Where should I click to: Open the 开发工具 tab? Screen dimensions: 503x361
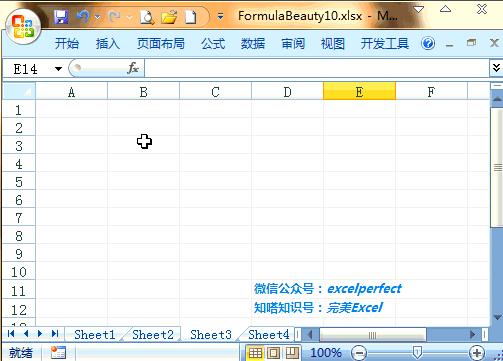pyautogui.click(x=385, y=43)
